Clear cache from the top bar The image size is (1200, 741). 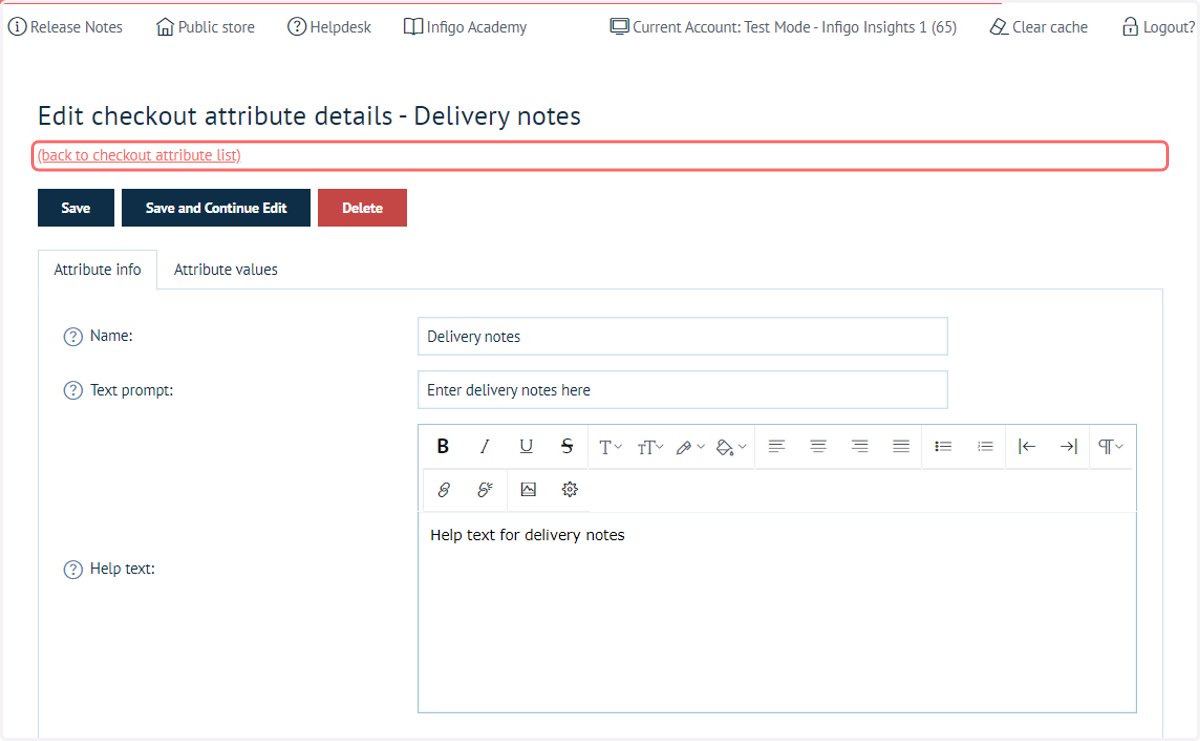[x=1038, y=27]
